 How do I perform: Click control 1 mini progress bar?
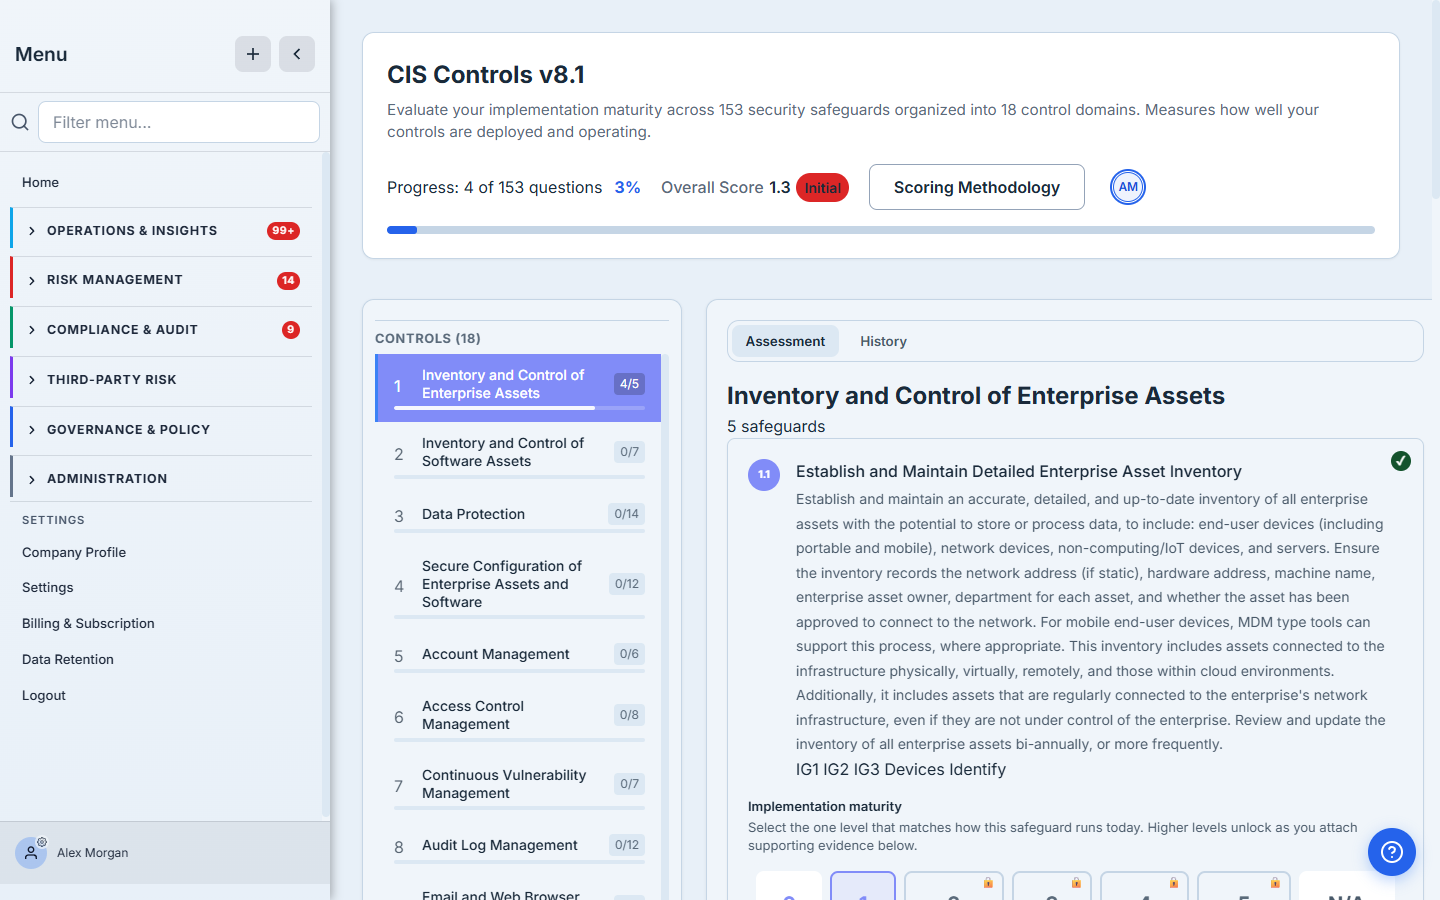tap(520, 408)
